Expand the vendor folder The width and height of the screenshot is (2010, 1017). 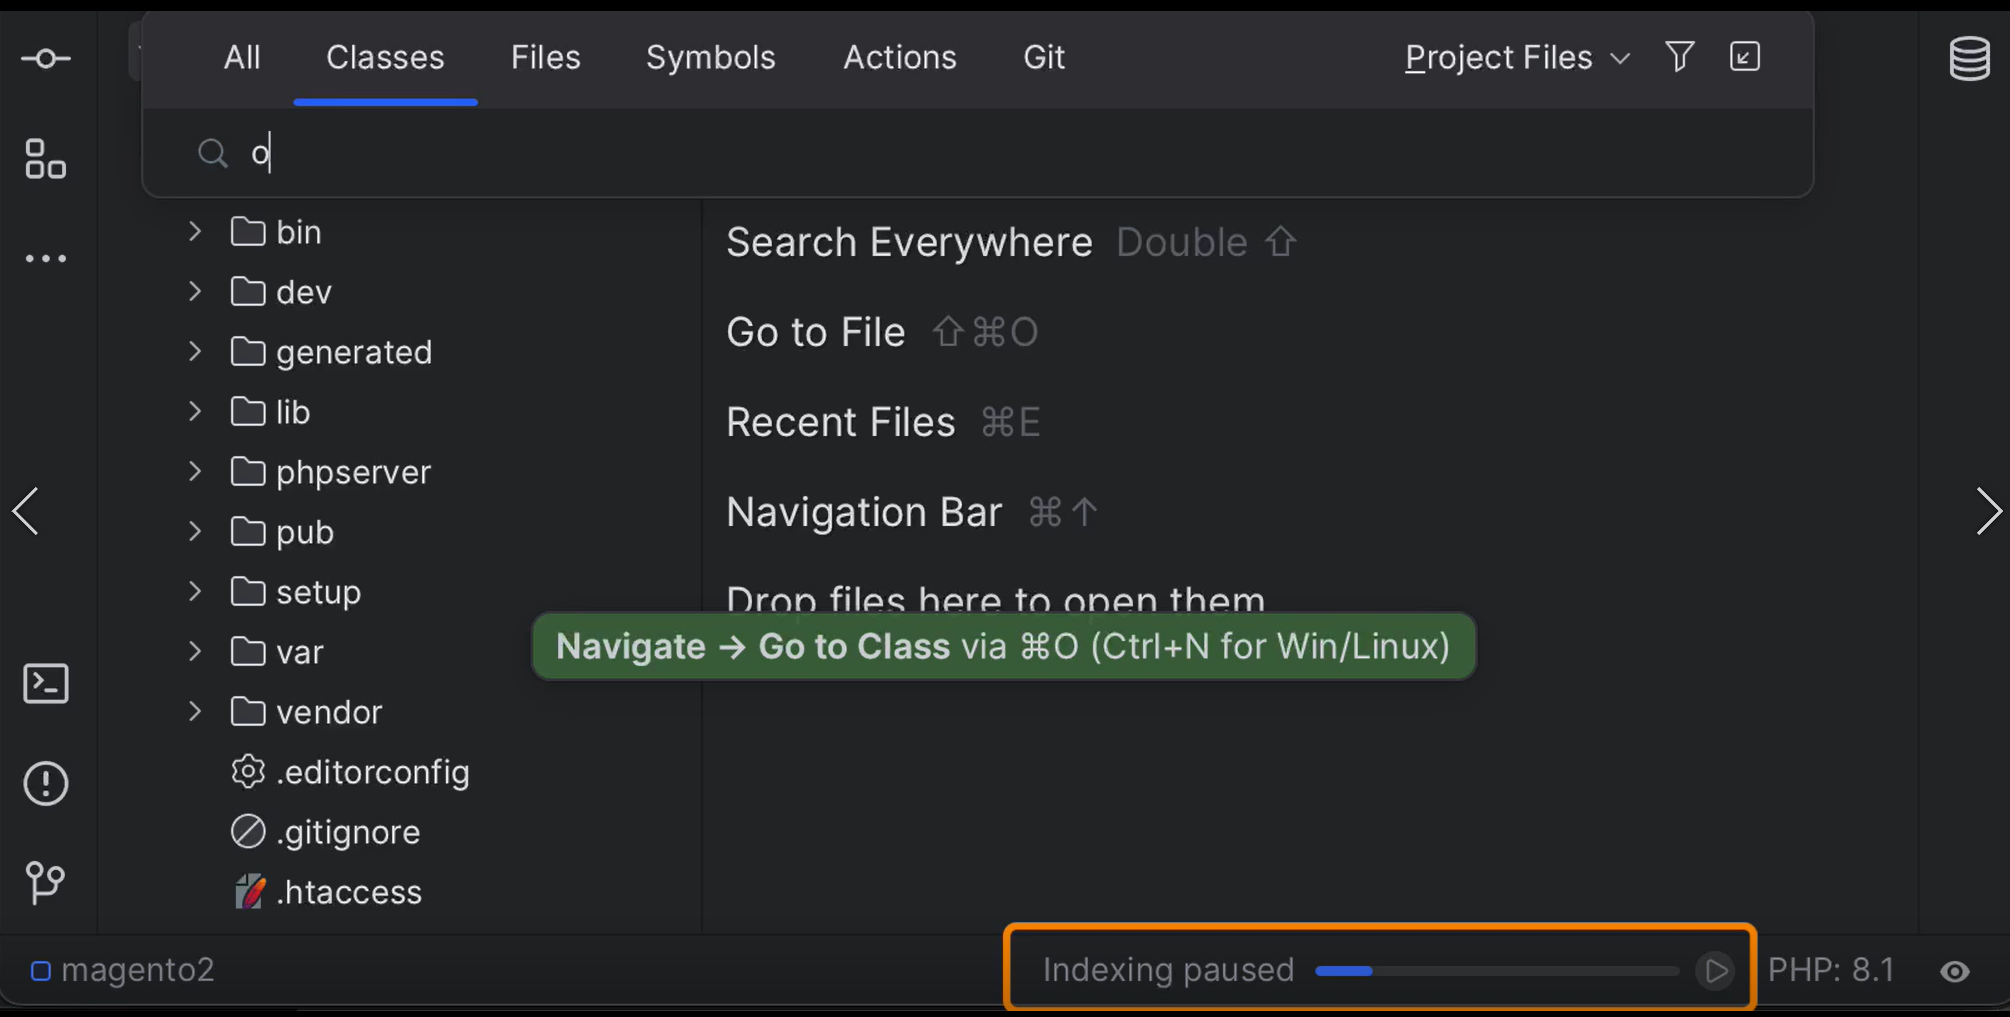pos(195,712)
